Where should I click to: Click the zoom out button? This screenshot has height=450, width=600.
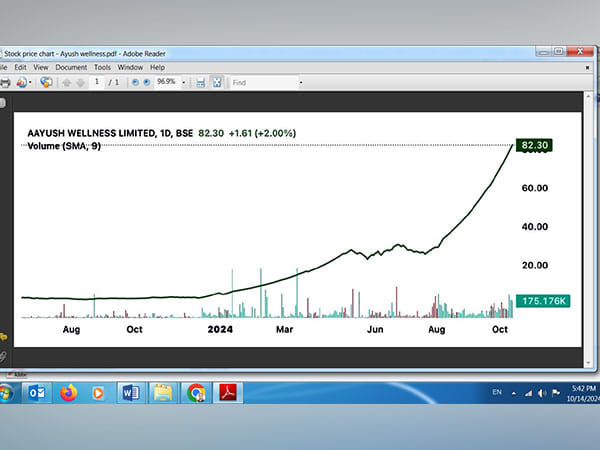coord(135,82)
